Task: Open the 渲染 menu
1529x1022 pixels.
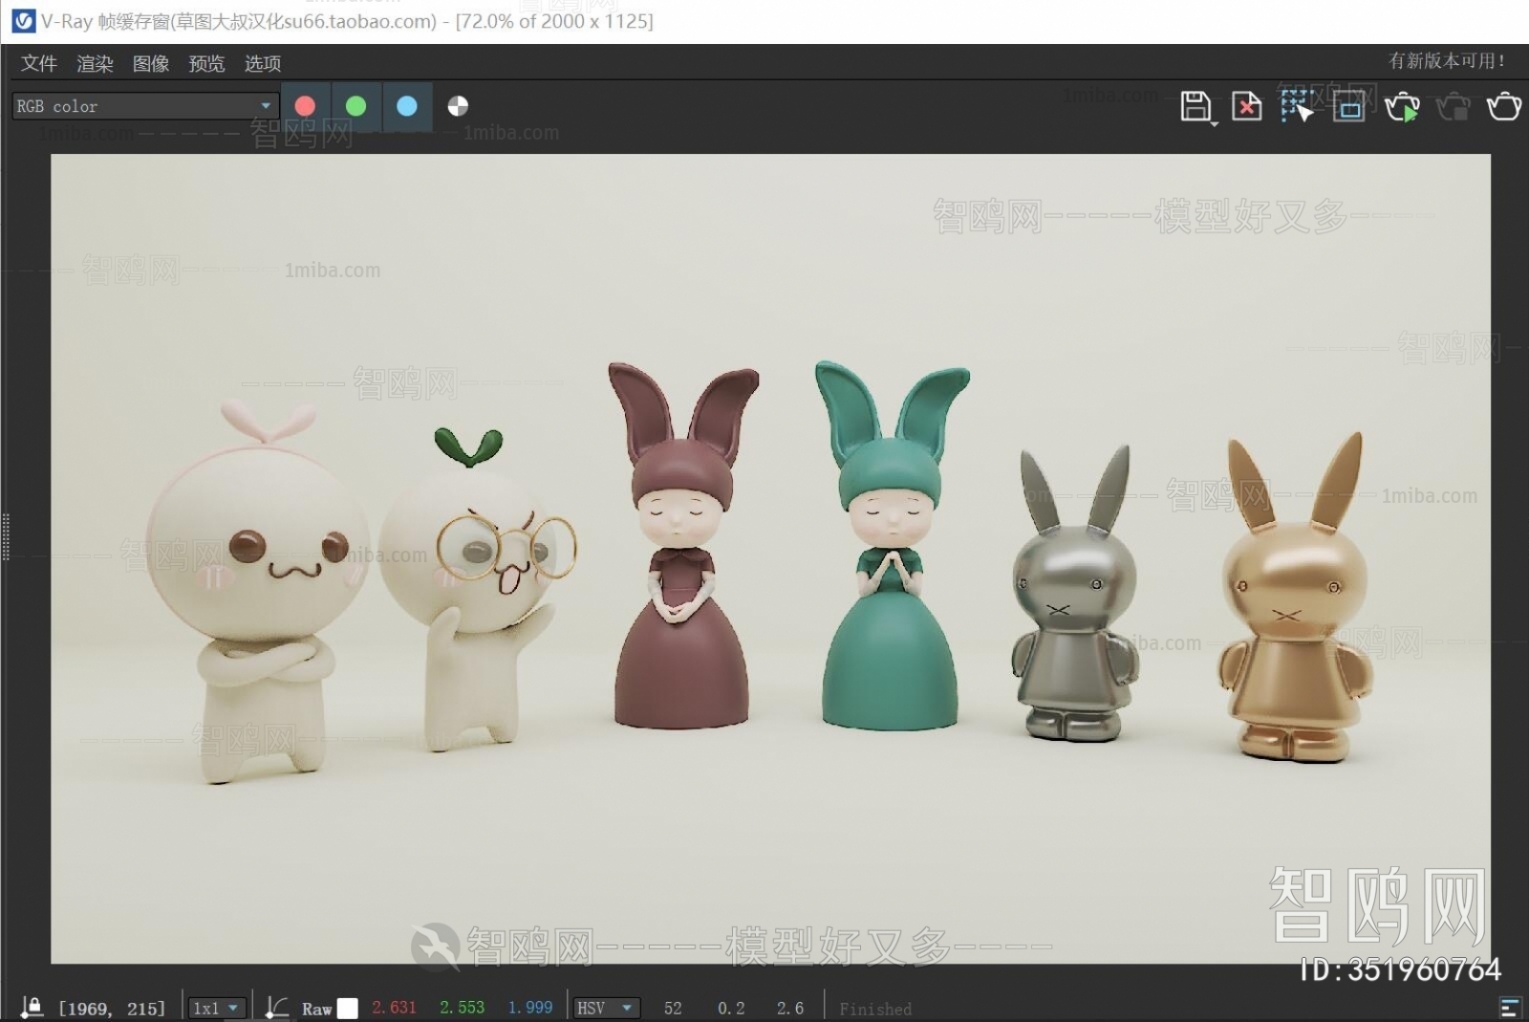Action: (x=95, y=63)
